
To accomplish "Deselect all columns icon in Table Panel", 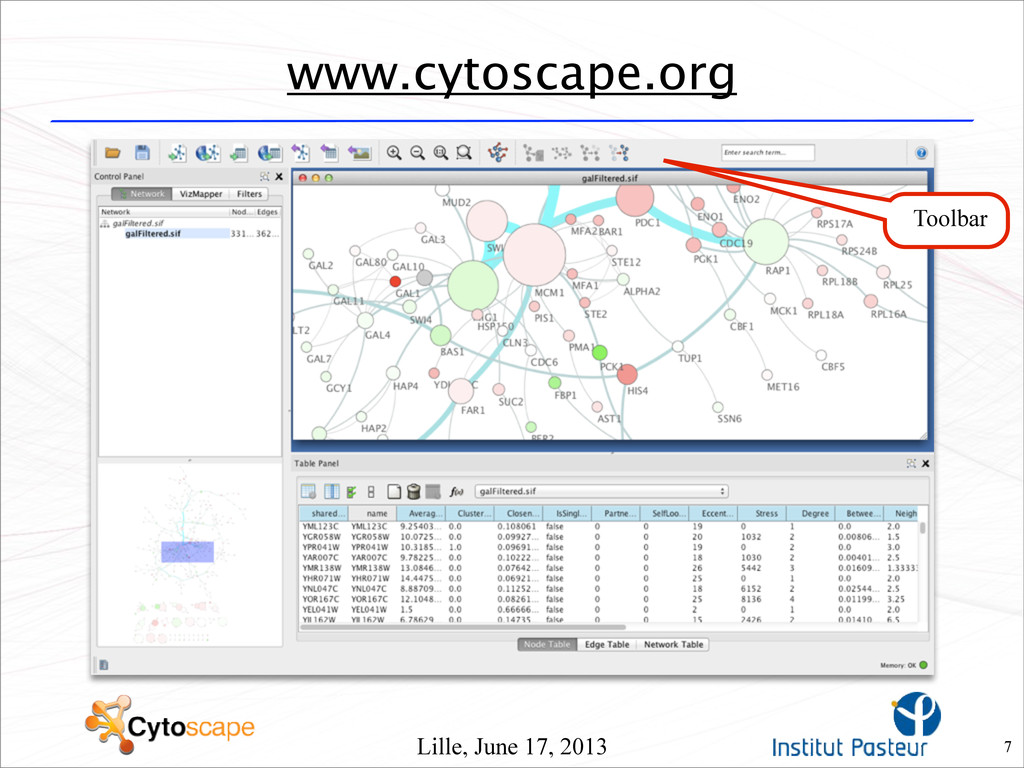I will (371, 492).
